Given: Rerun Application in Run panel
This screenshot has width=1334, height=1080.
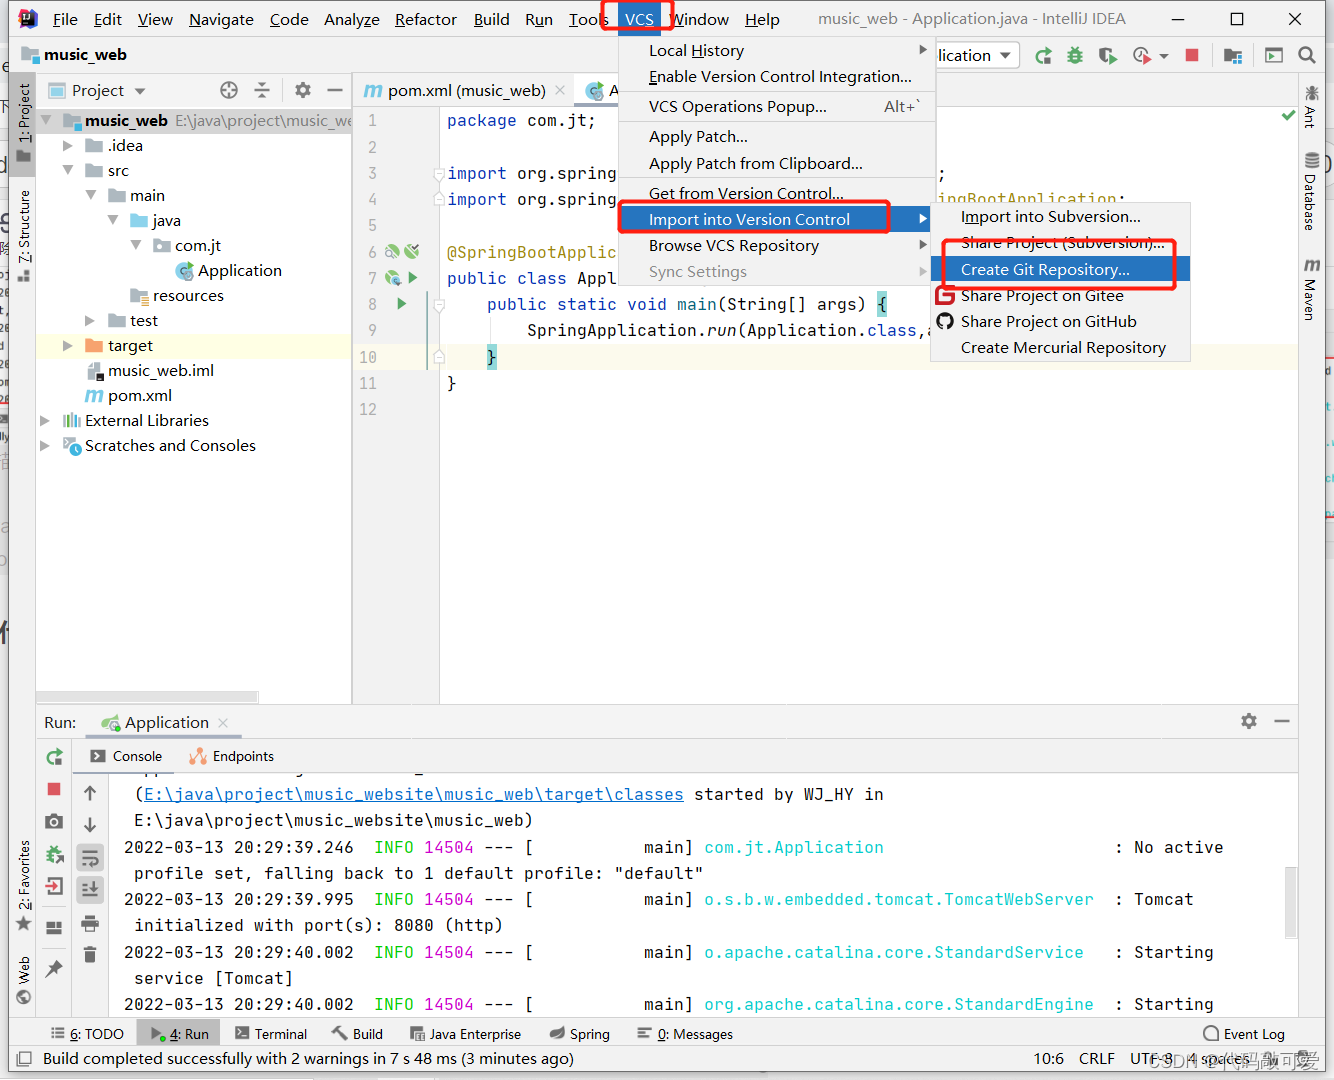Looking at the screenshot, I should point(54,757).
